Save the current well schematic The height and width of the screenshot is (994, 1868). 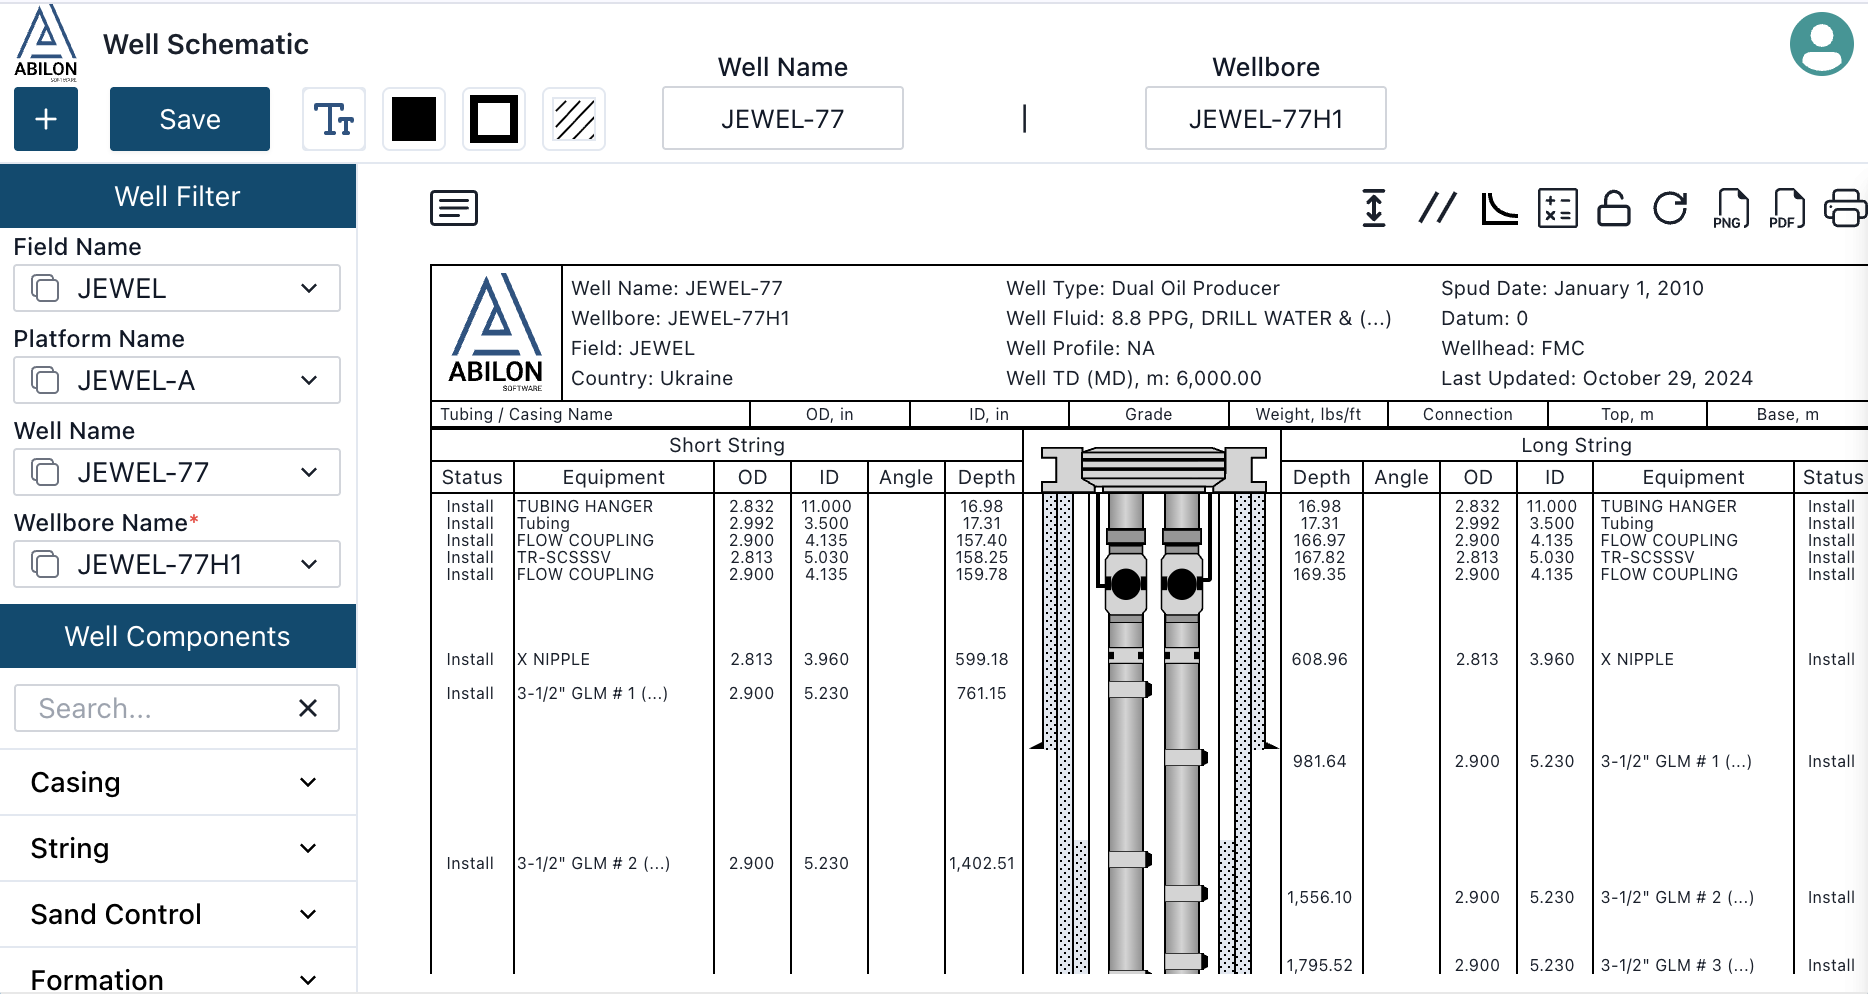[189, 119]
